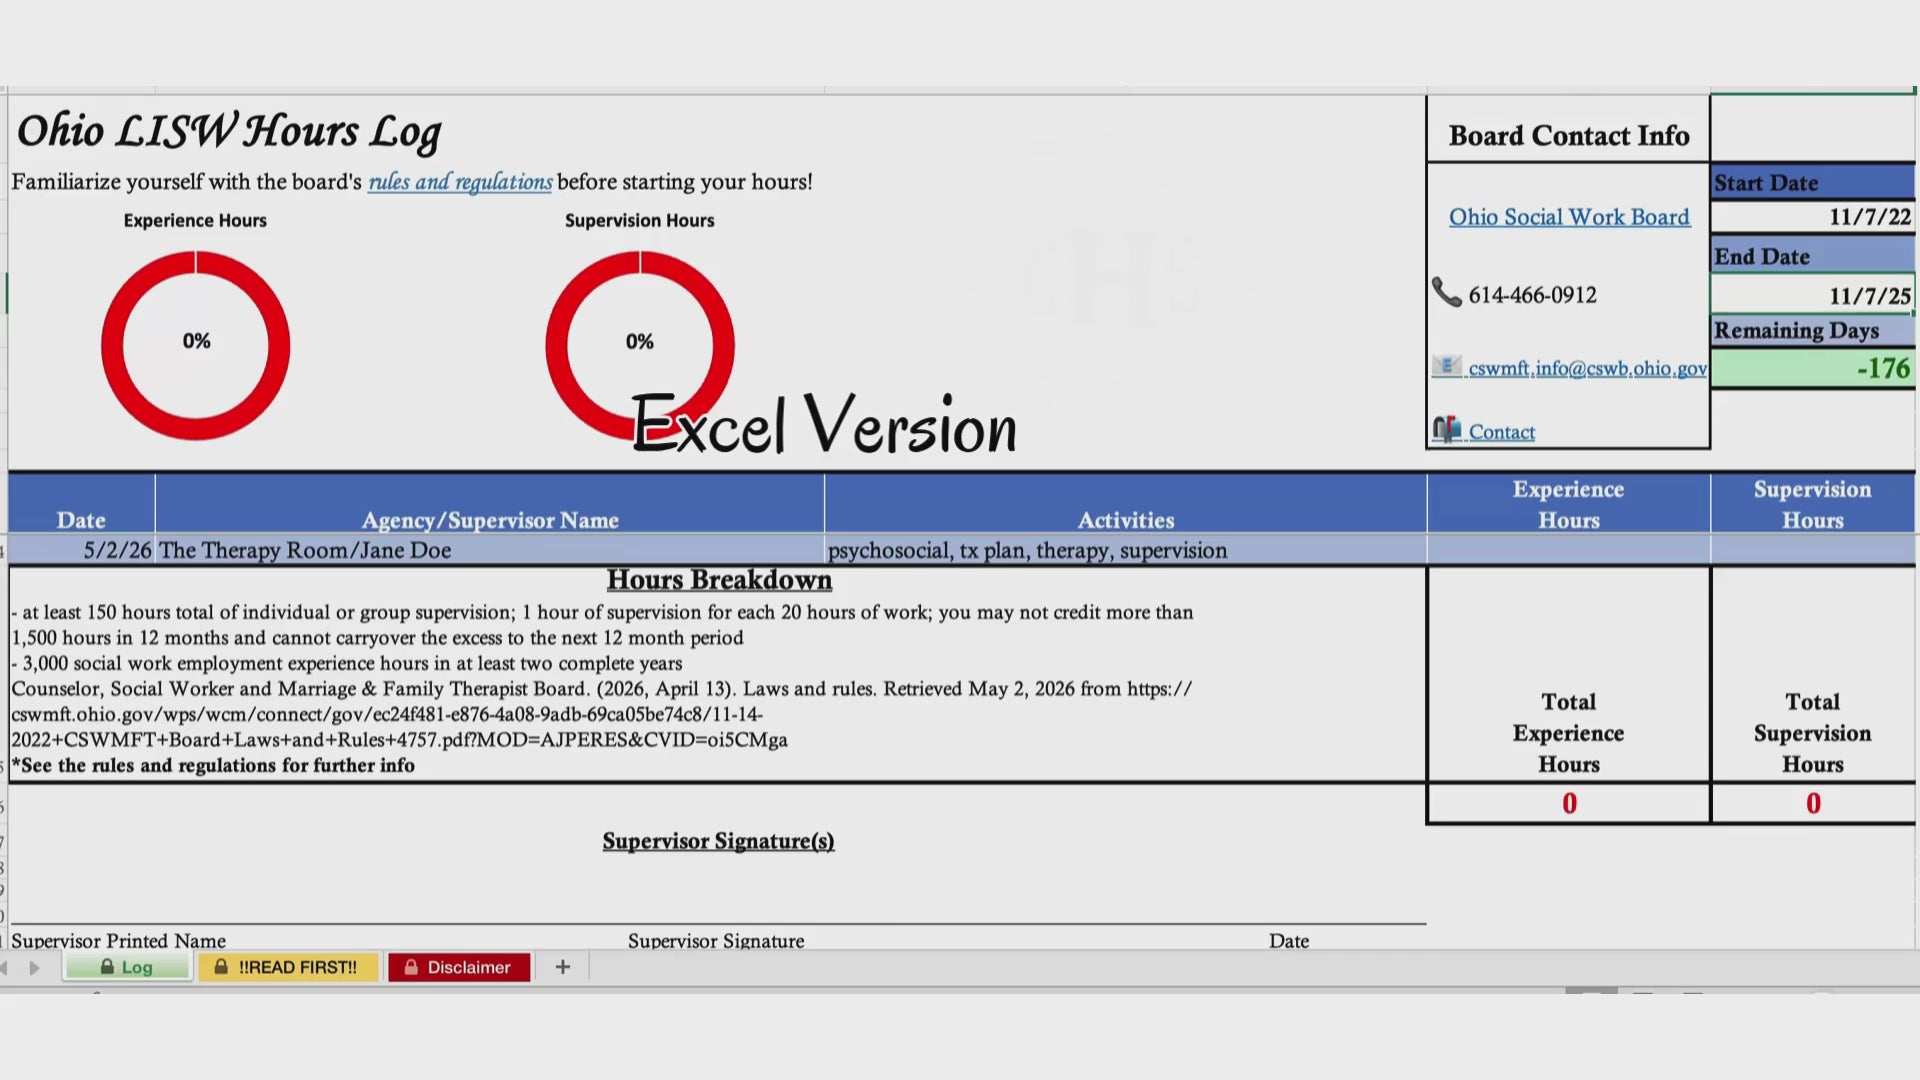
Task: Select The Therapy Room/Jane Doe cell
Action: (x=490, y=550)
